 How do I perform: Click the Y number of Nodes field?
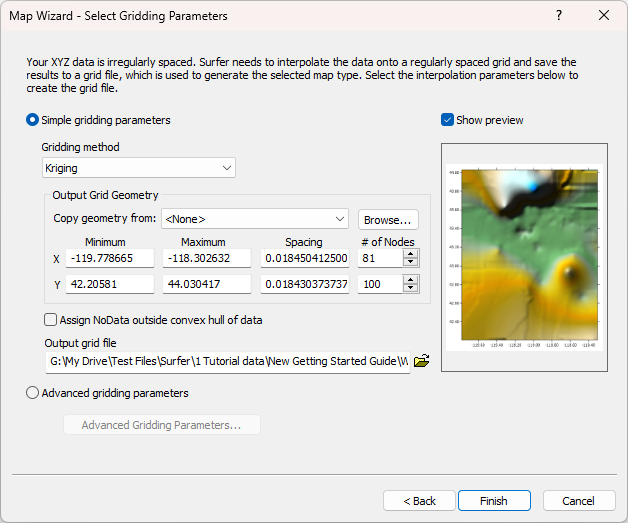[380, 284]
